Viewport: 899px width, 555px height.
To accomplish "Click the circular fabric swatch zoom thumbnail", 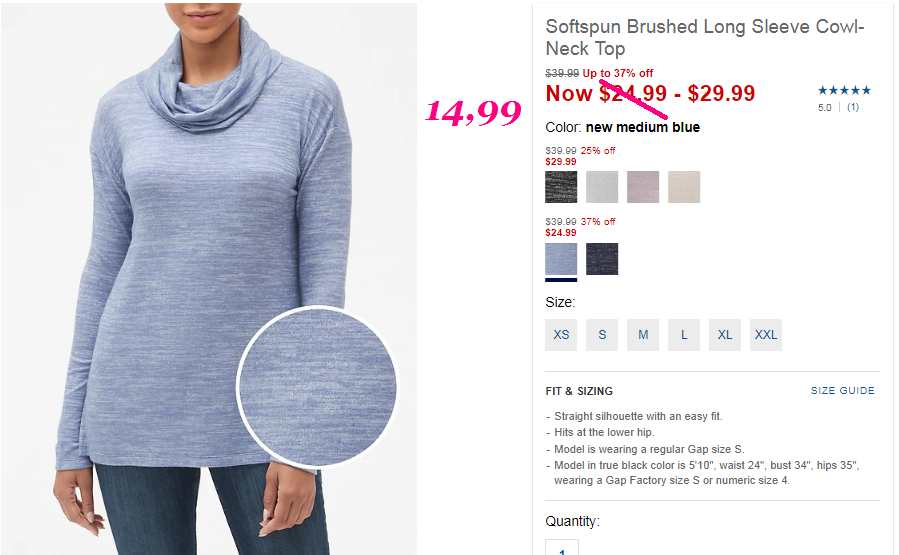I will tap(317, 386).
